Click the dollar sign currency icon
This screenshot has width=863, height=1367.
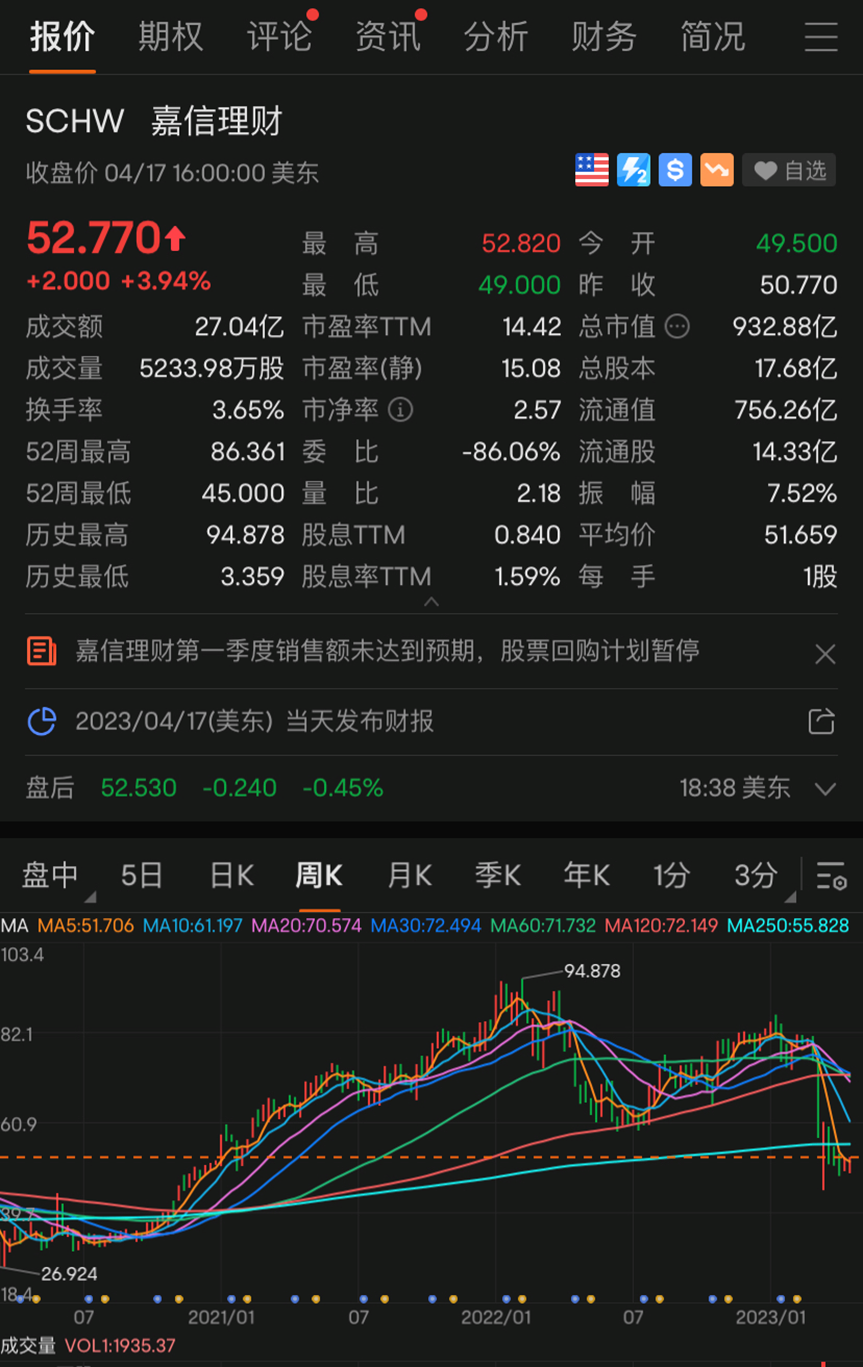pyautogui.click(x=675, y=169)
